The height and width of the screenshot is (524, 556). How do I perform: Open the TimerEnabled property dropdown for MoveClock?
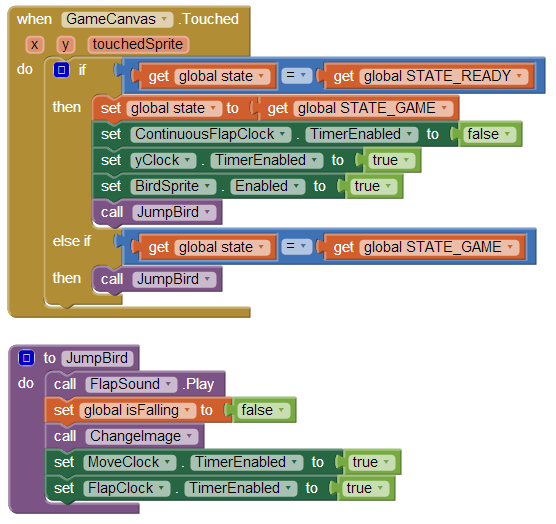coord(247,462)
